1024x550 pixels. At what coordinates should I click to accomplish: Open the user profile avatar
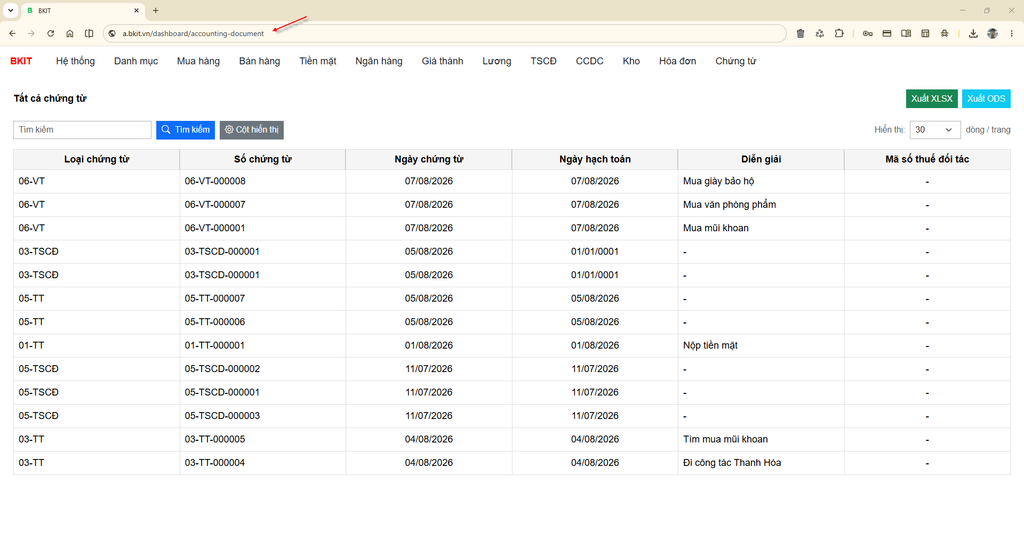(x=993, y=33)
